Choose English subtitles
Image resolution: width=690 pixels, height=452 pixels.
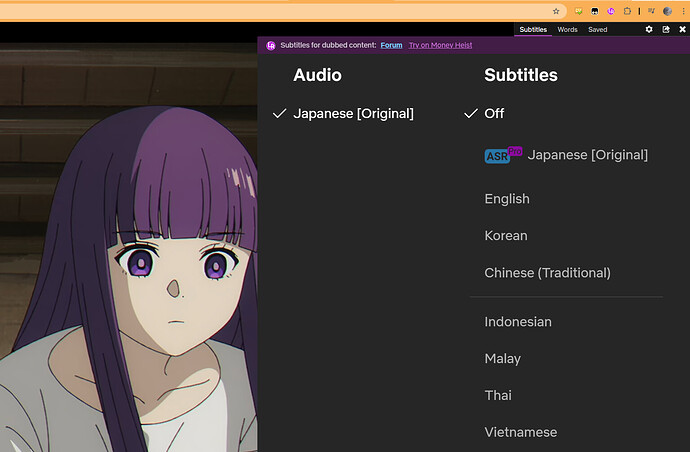(507, 199)
